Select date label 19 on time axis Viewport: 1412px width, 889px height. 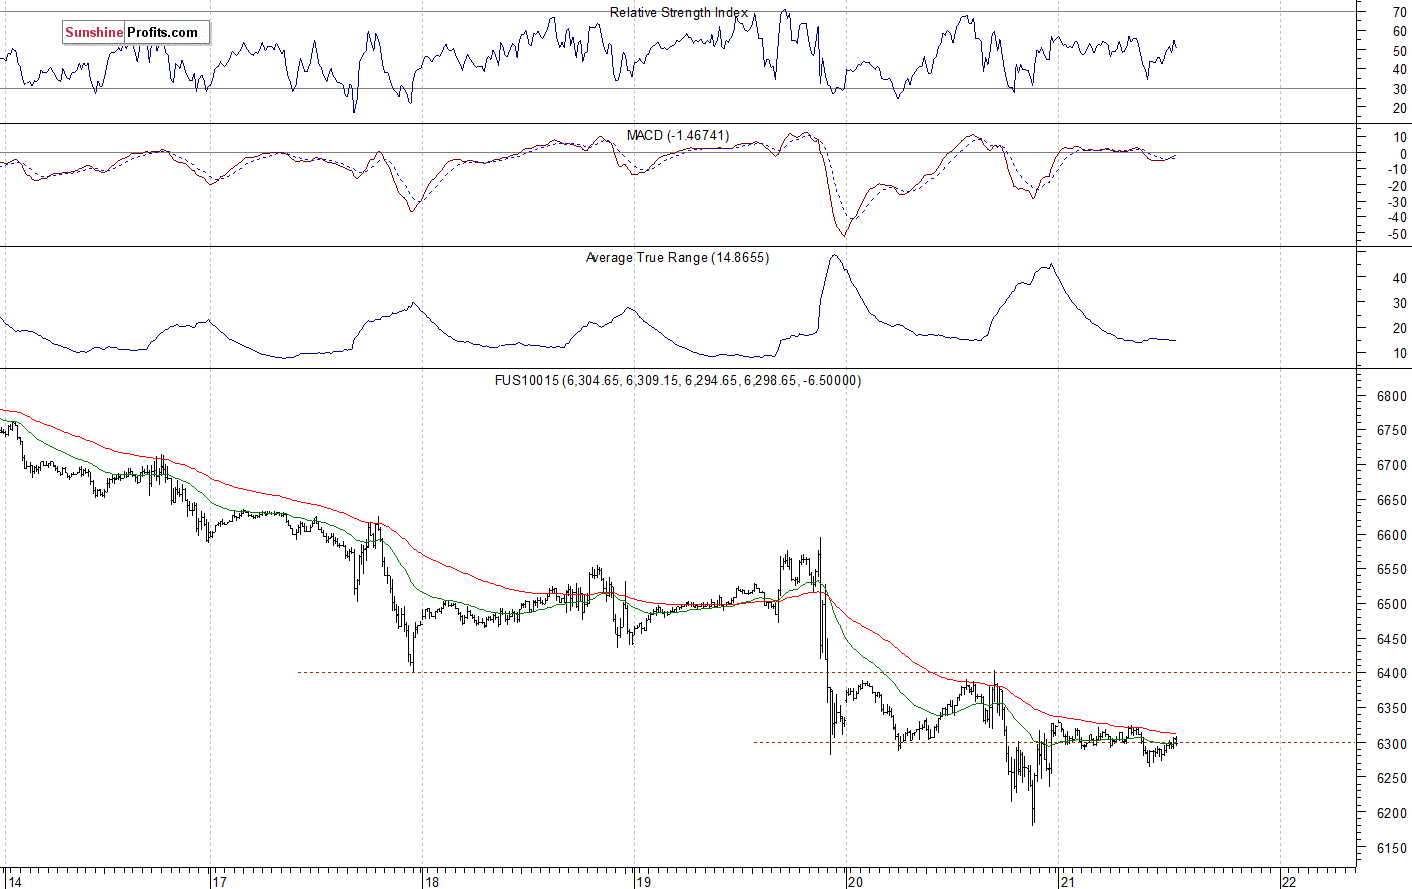[x=643, y=882]
